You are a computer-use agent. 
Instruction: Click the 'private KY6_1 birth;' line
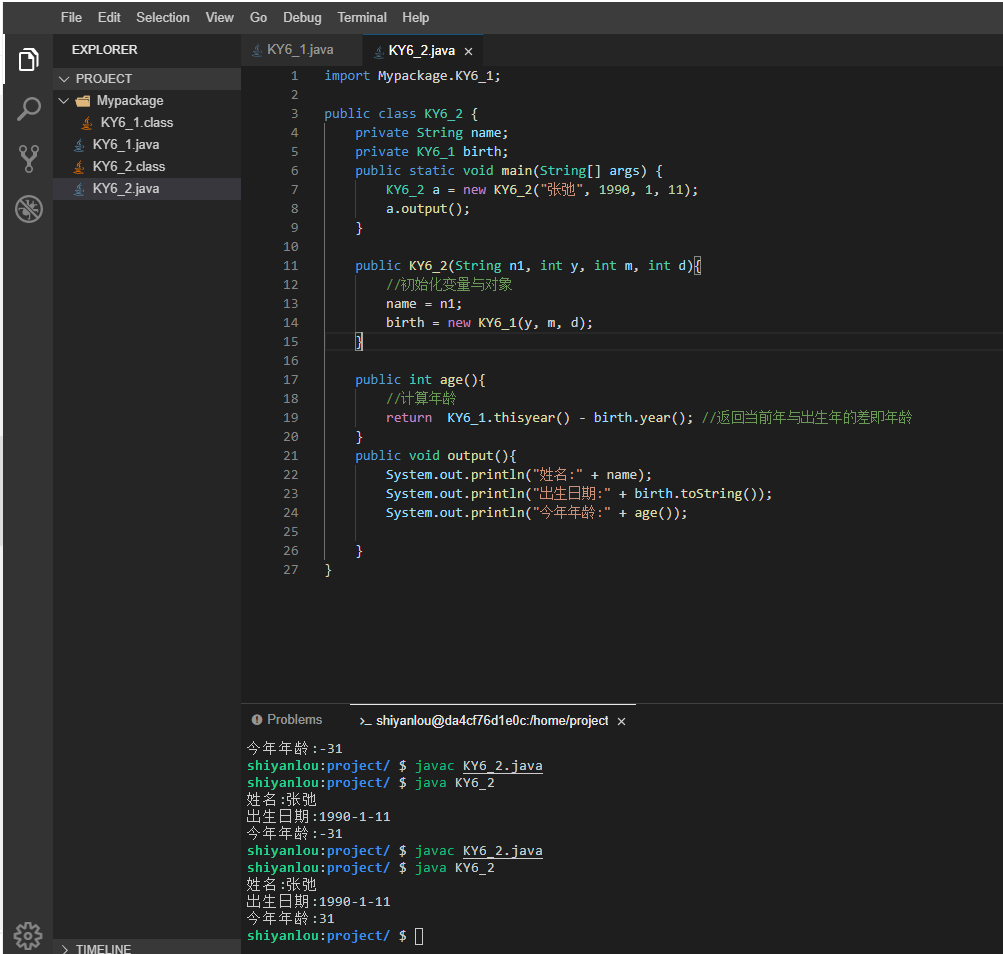pos(432,152)
